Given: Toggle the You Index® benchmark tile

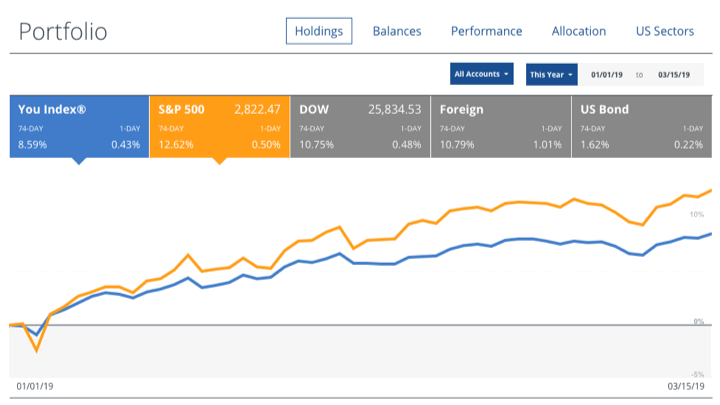Looking at the screenshot, I should [x=79, y=126].
